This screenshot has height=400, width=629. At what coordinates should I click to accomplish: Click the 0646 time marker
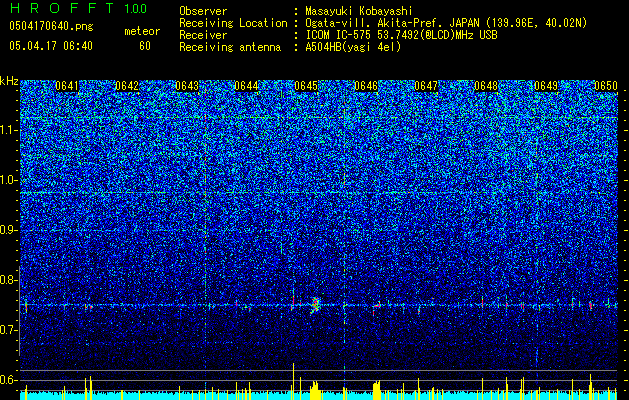pos(366,86)
